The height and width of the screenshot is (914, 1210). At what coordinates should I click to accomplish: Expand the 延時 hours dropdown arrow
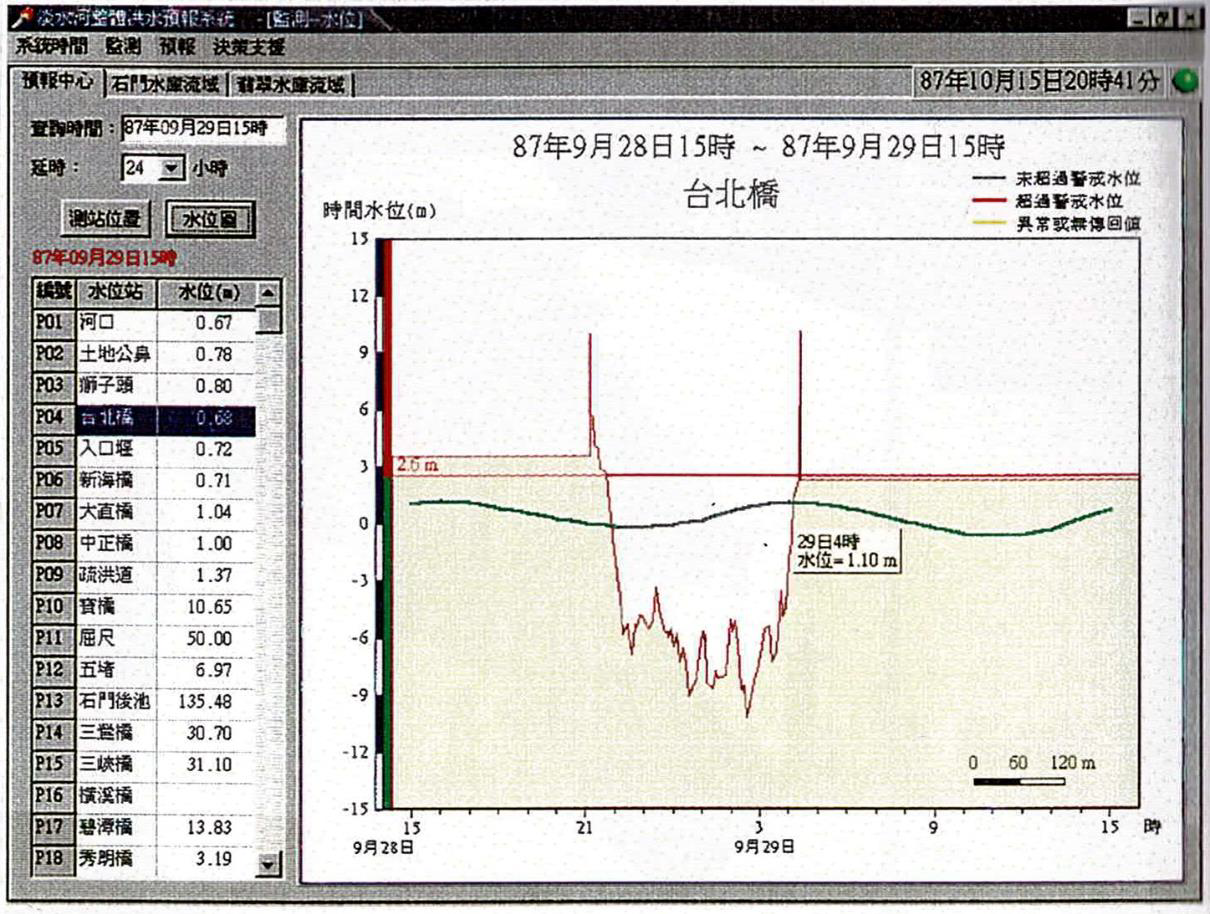point(172,168)
